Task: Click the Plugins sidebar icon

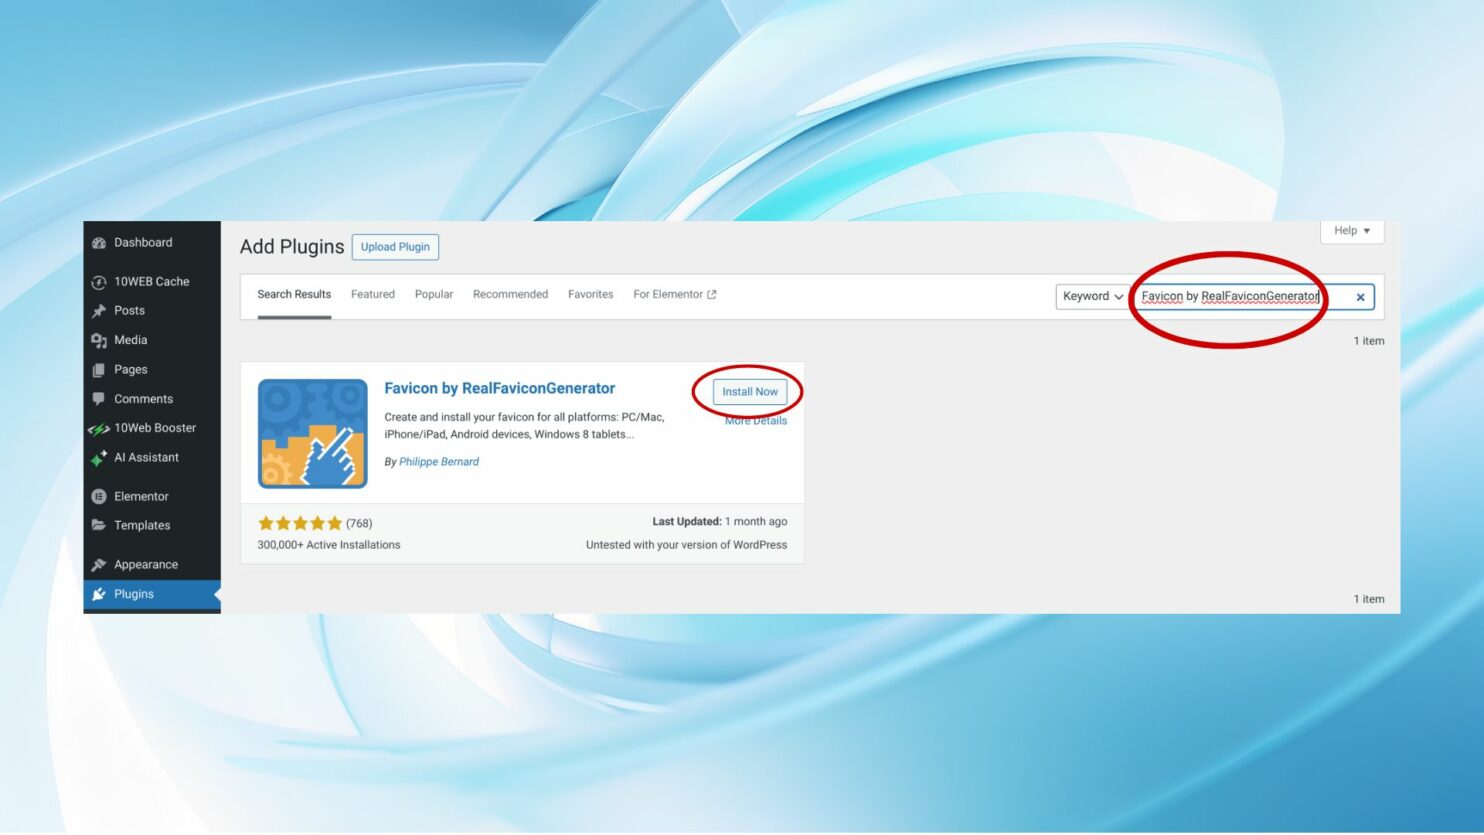Action: 99,593
